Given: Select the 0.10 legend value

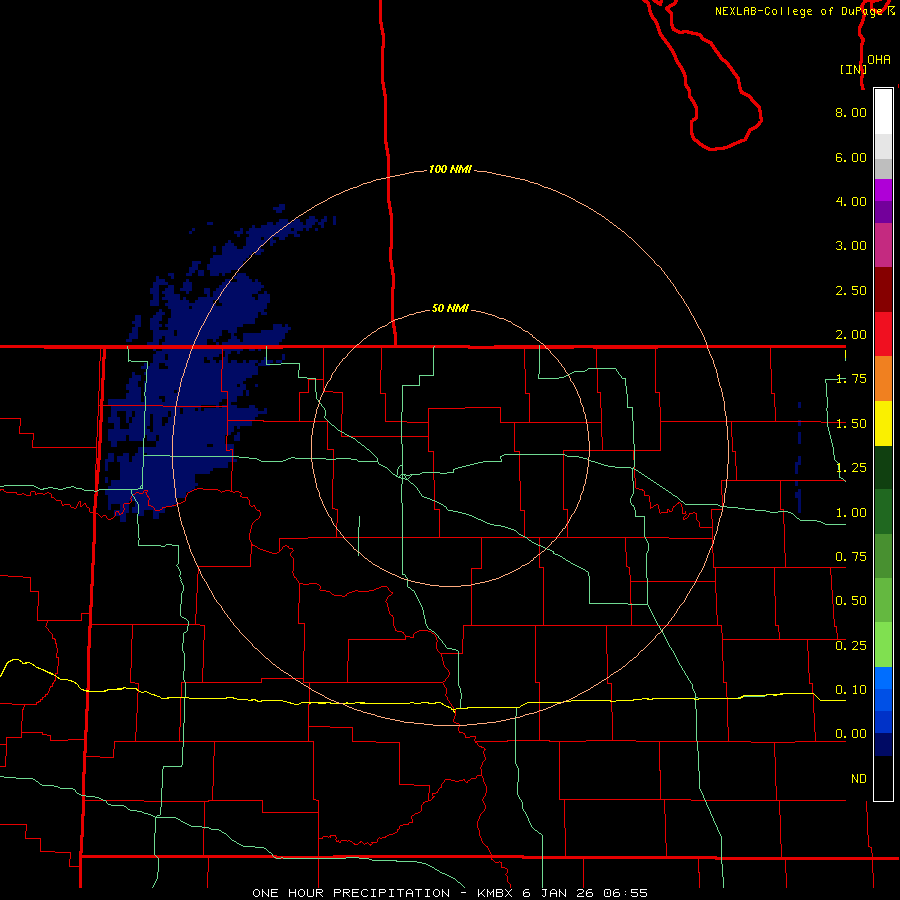Looking at the screenshot, I should (851, 690).
